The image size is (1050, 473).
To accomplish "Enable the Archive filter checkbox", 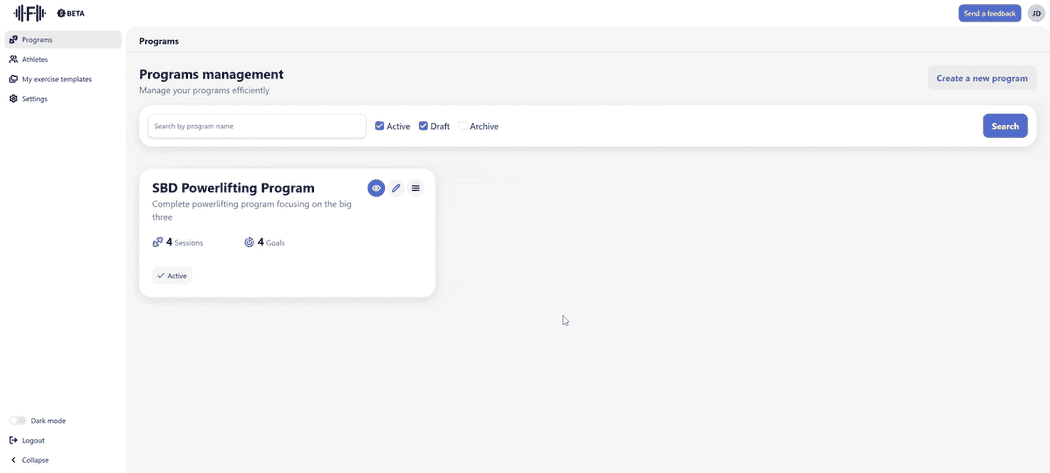I will tap(463, 126).
